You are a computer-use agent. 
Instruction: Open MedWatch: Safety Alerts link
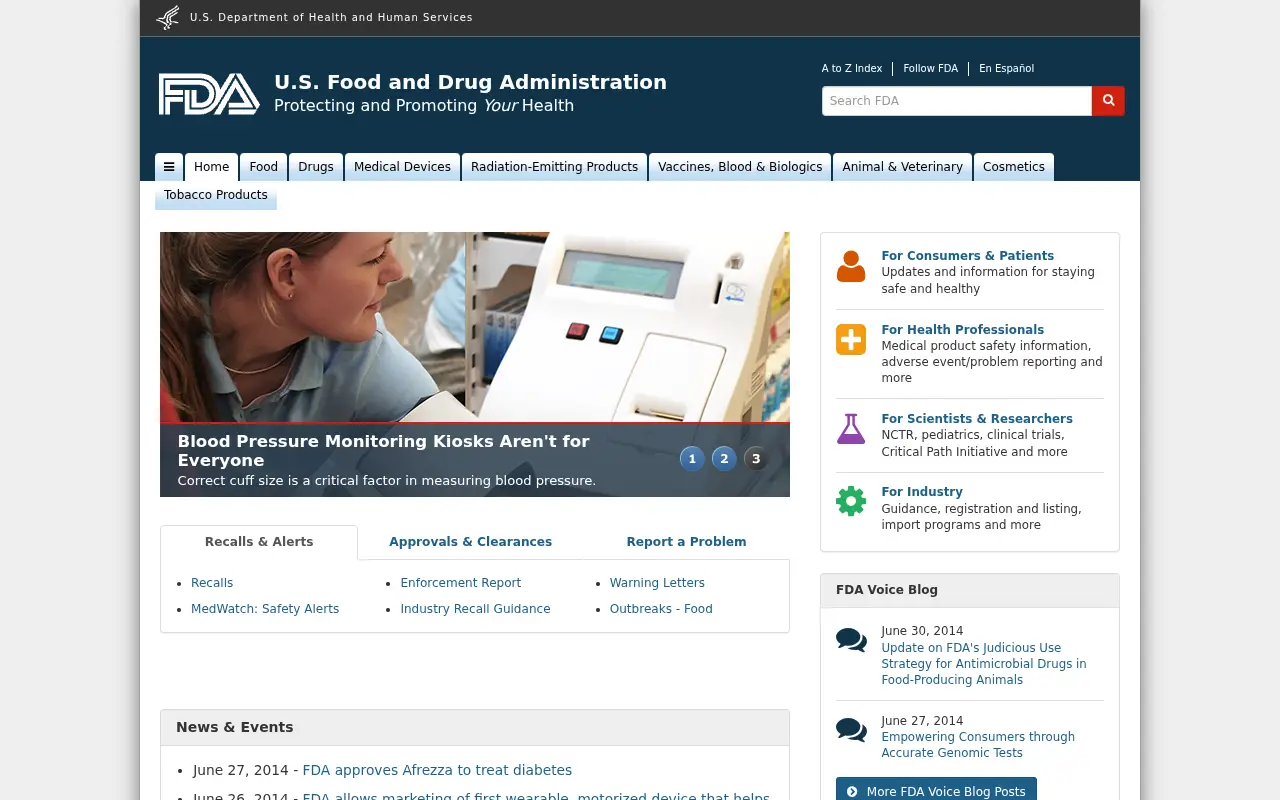pyautogui.click(x=265, y=609)
